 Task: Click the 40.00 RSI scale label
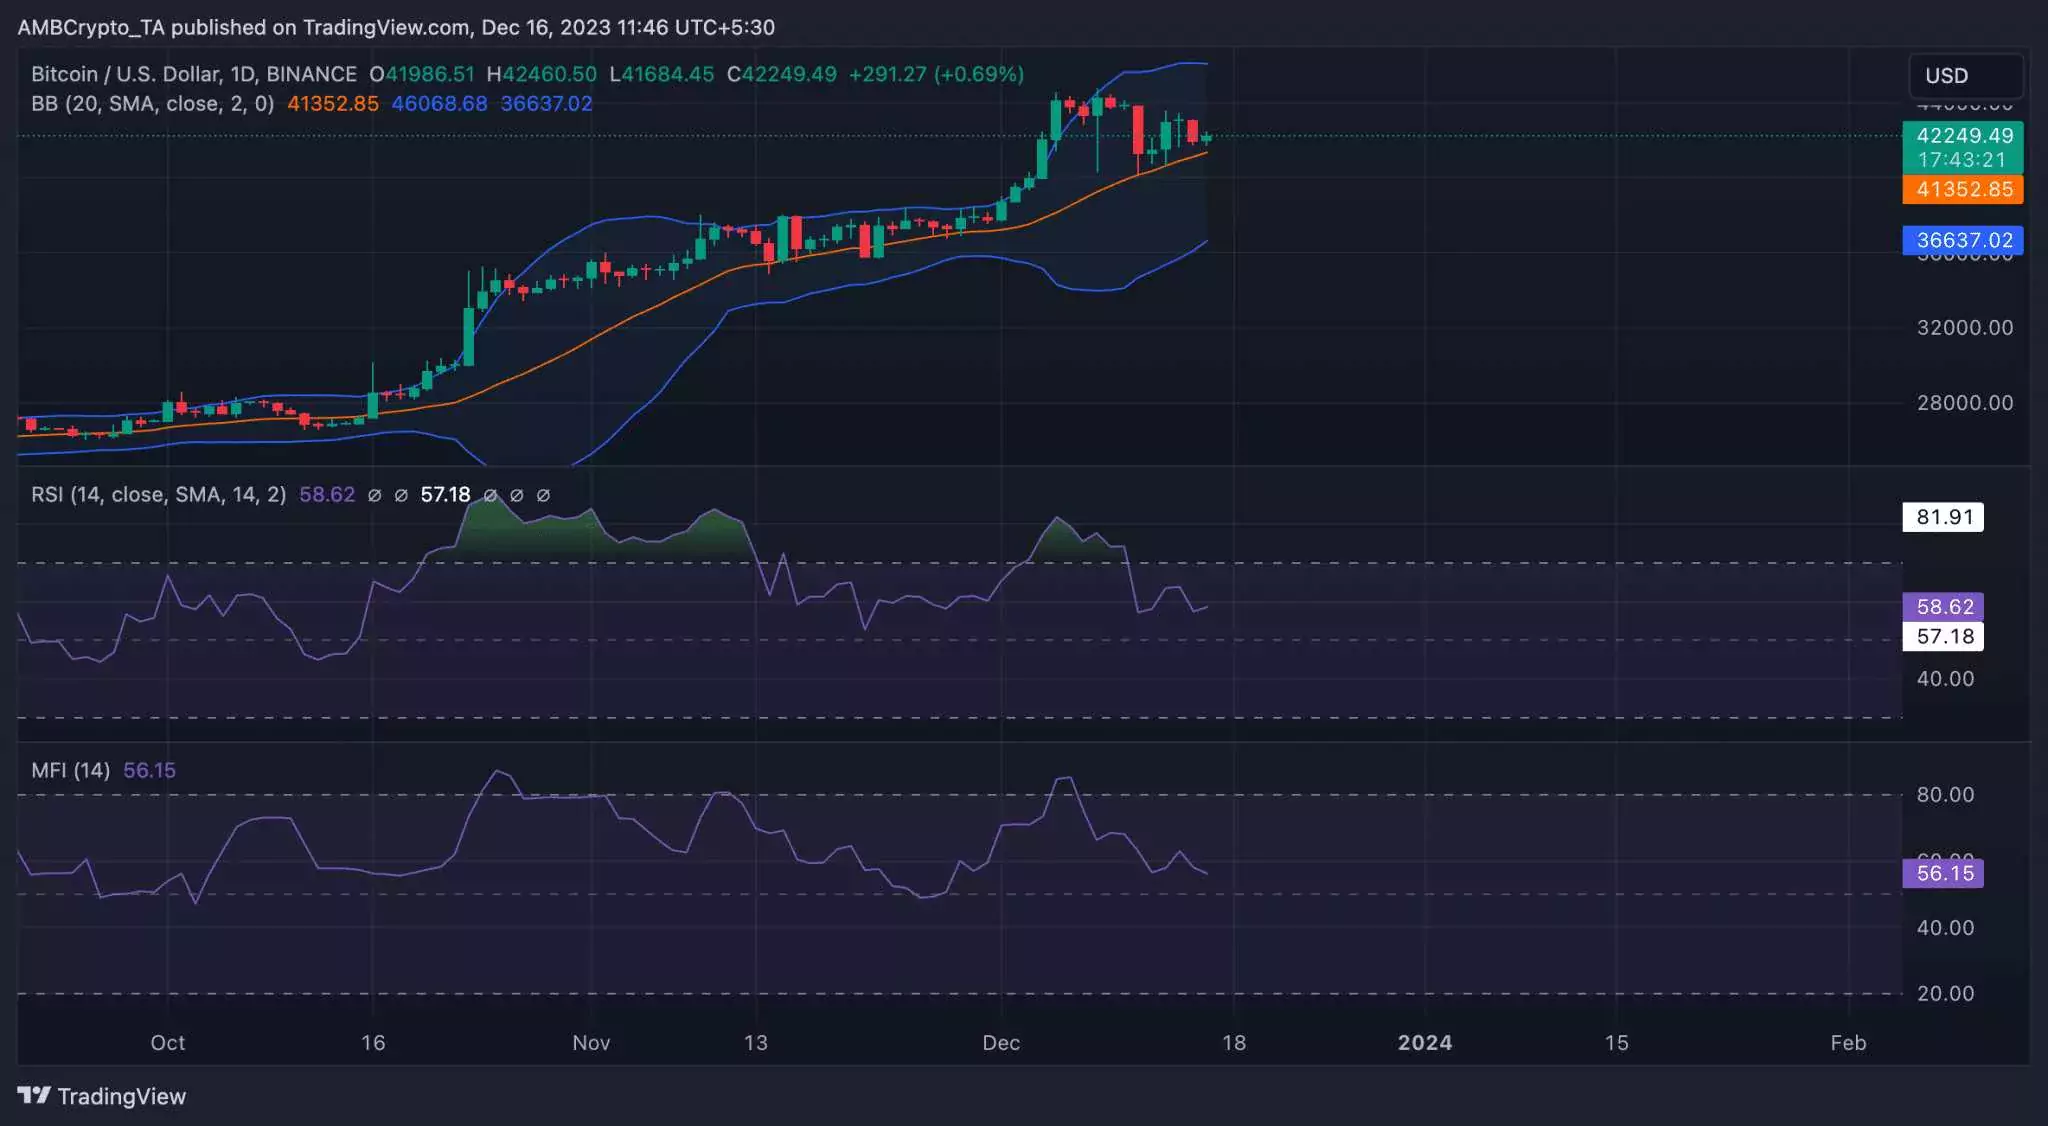(1945, 679)
